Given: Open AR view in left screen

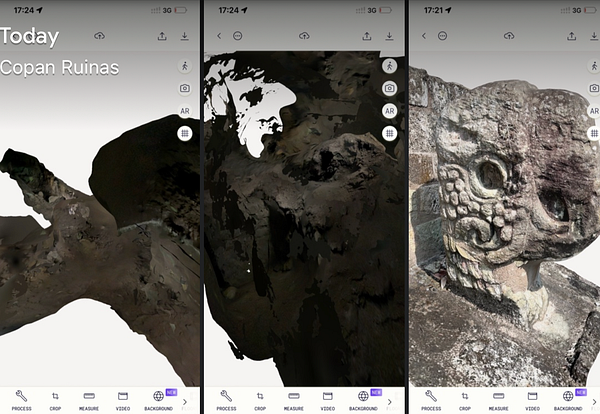Looking at the screenshot, I should (x=185, y=111).
